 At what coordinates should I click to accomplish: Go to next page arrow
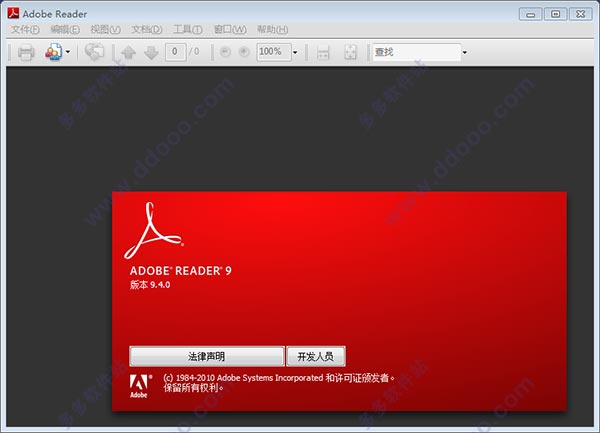151,52
